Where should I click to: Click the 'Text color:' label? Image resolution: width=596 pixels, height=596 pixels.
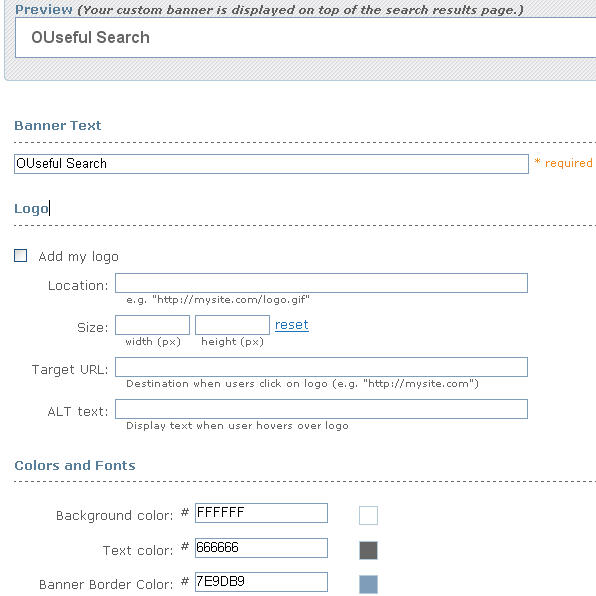[138, 550]
